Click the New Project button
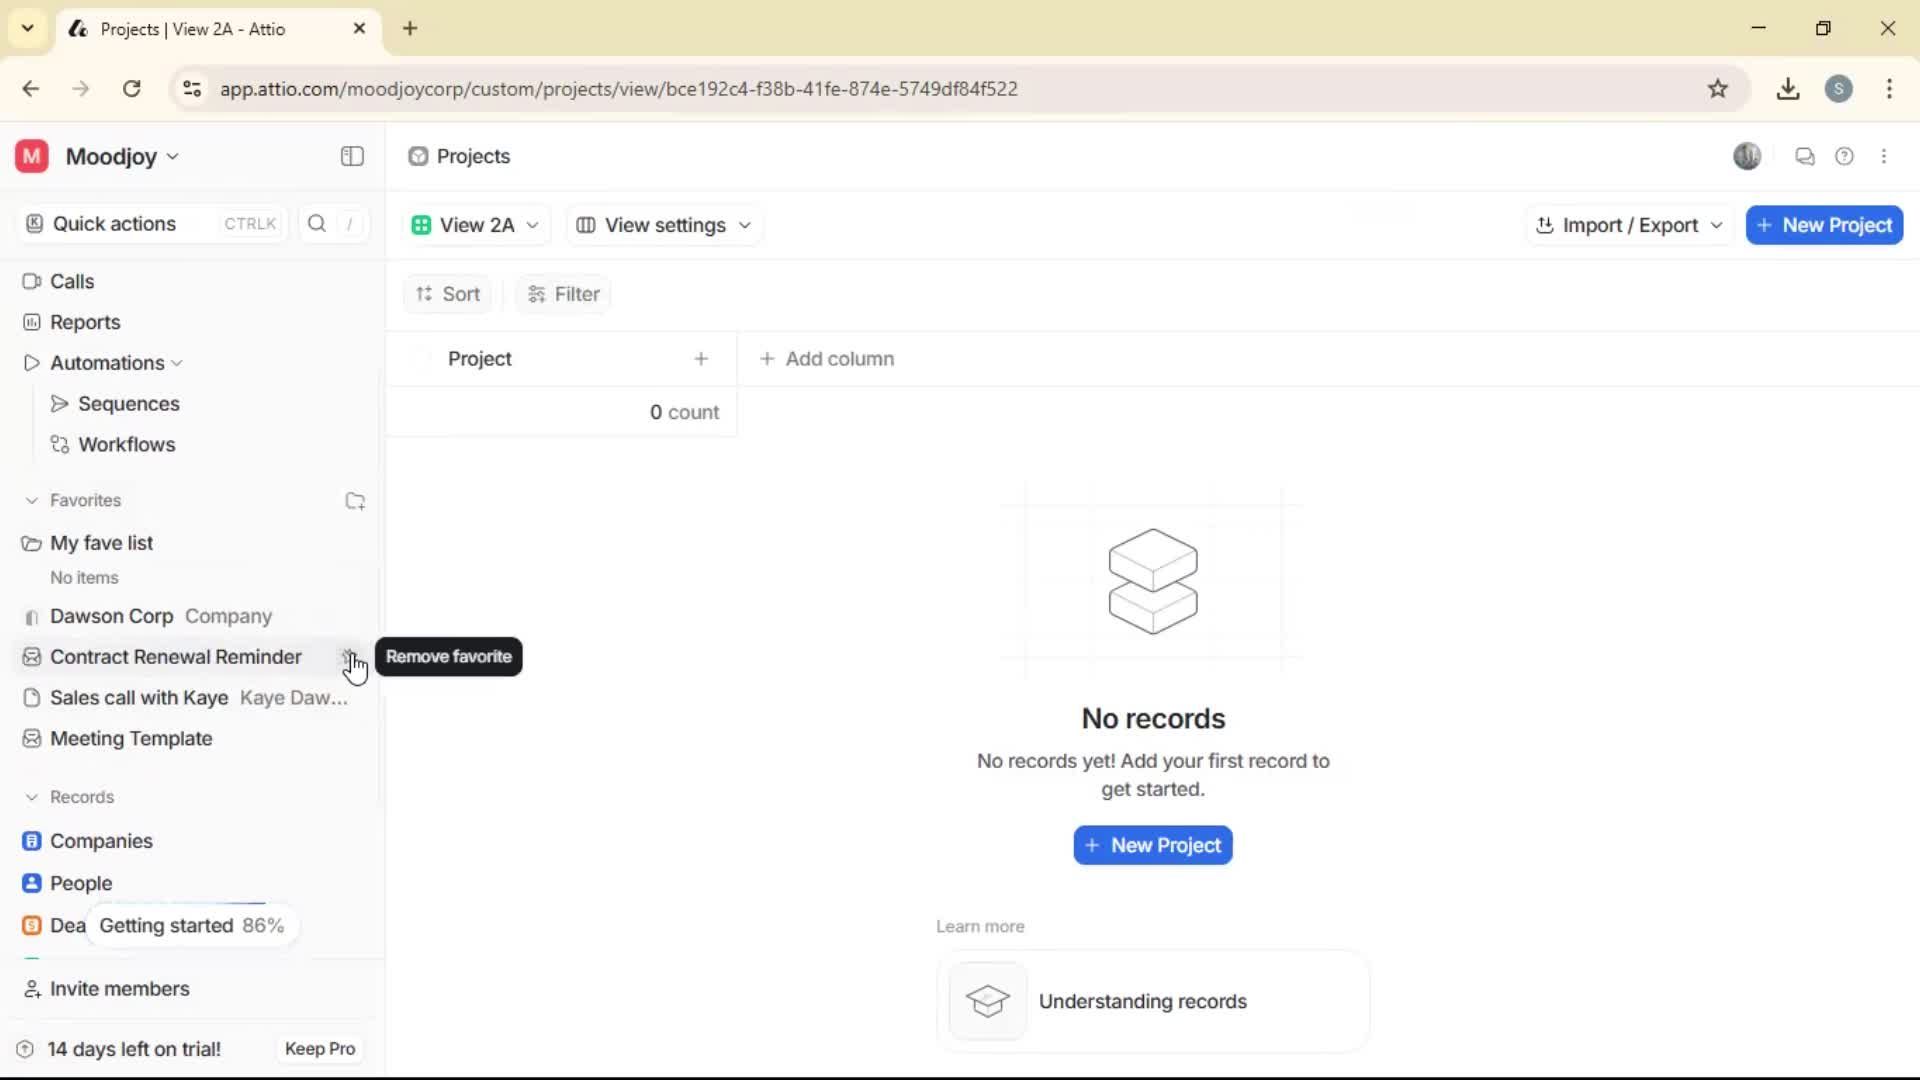Image resolution: width=1920 pixels, height=1080 pixels. point(1823,225)
